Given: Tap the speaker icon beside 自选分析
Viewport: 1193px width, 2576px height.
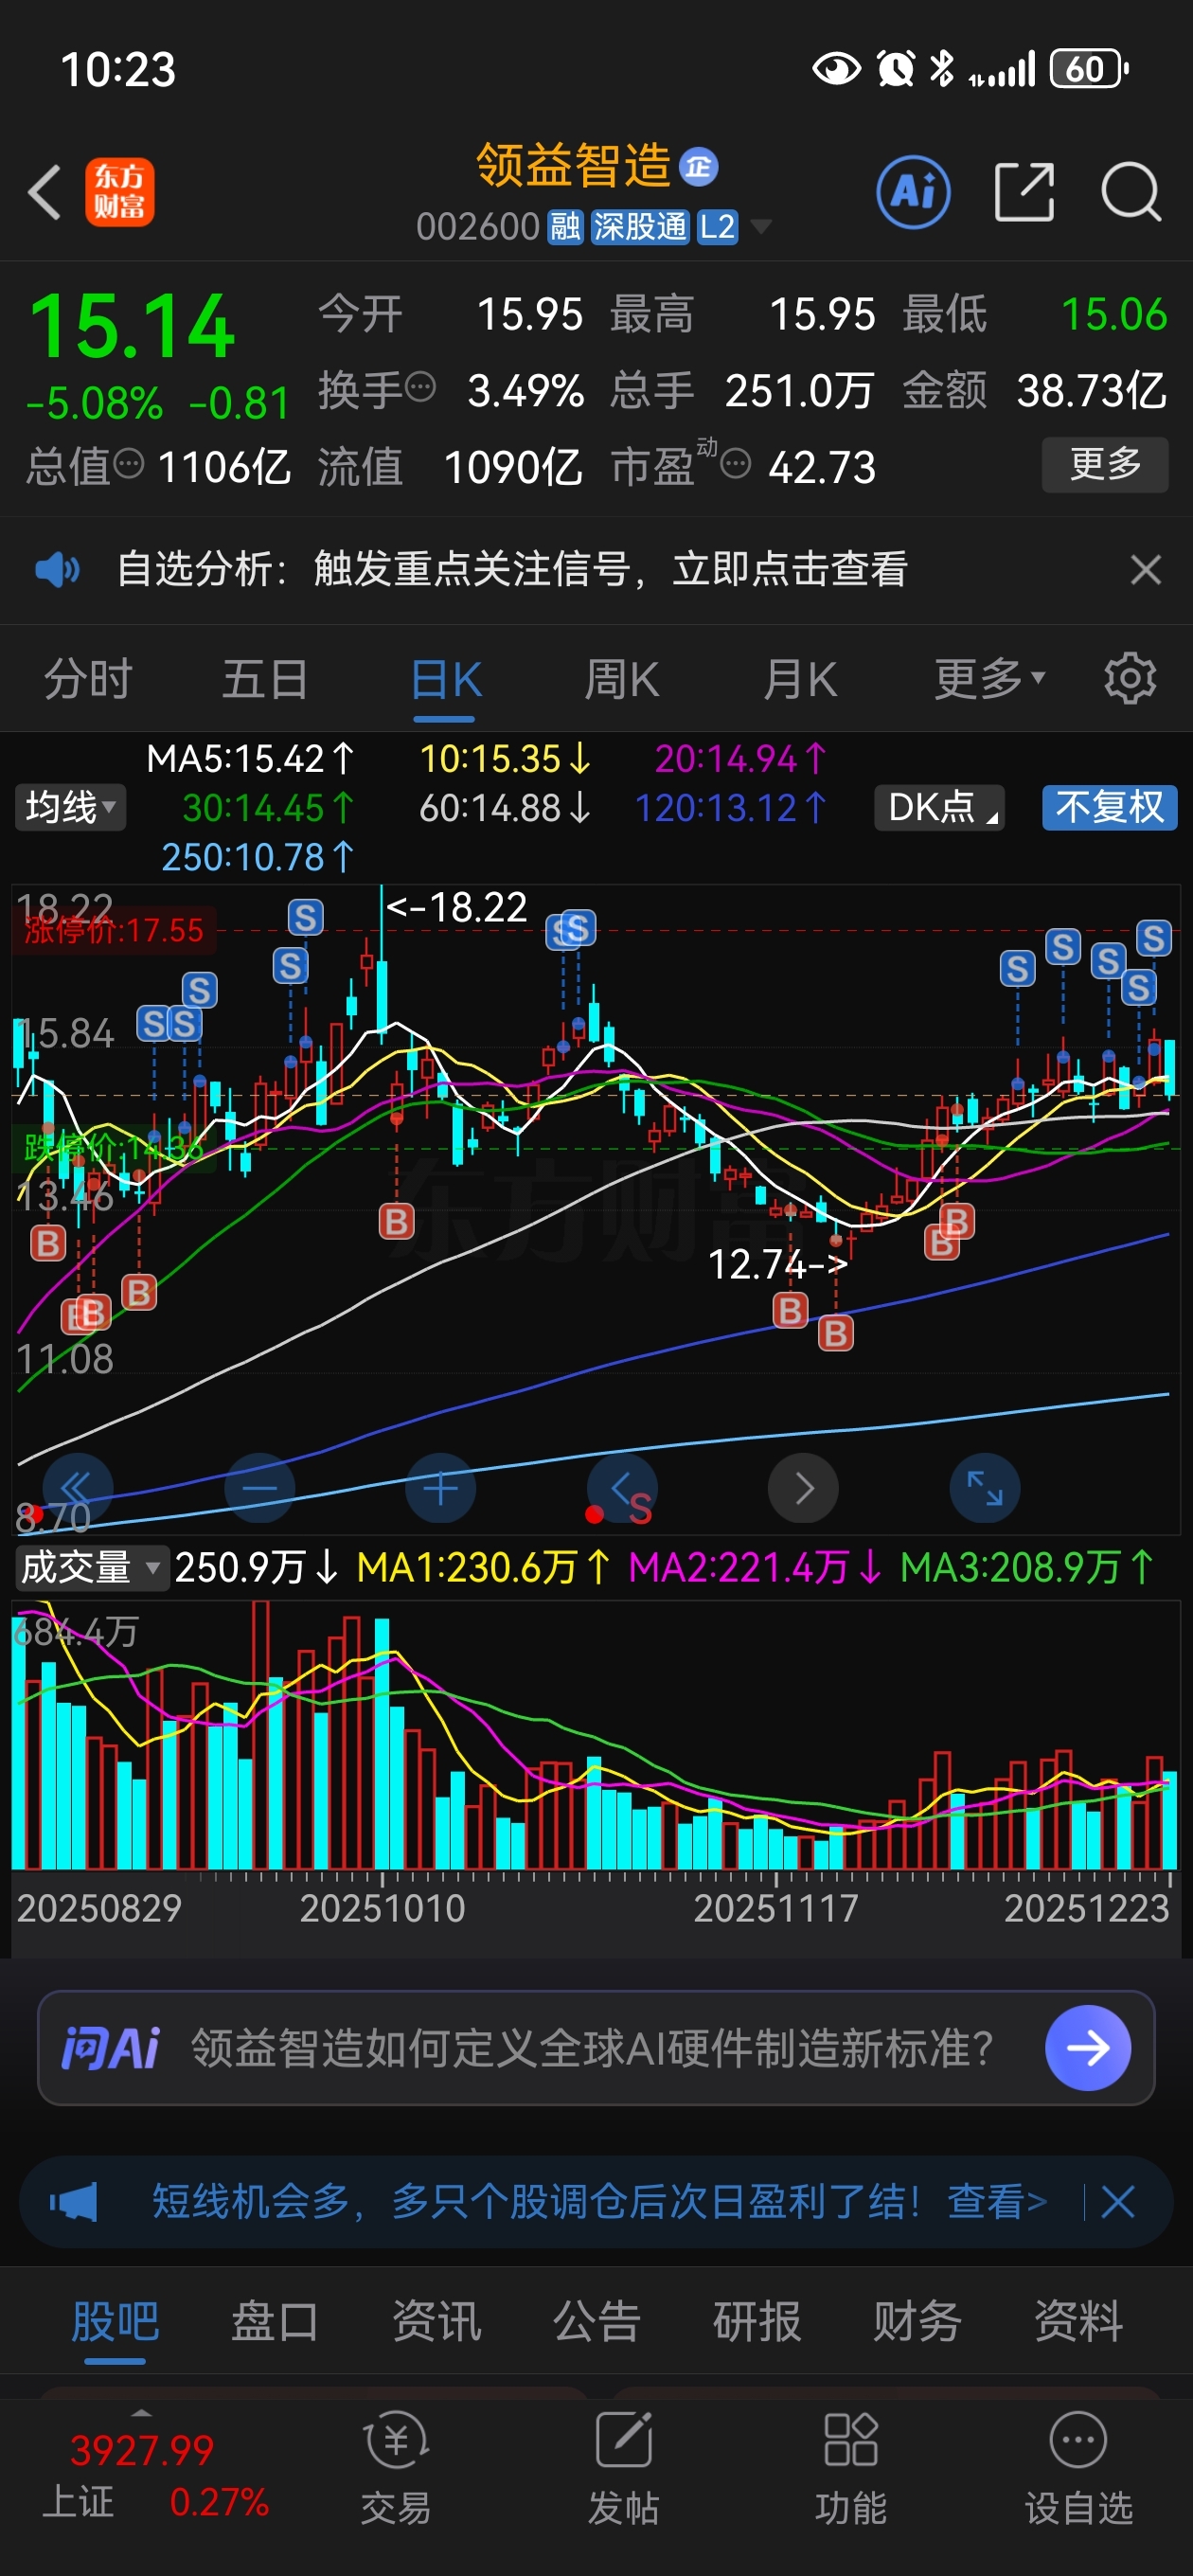Looking at the screenshot, I should (x=57, y=570).
